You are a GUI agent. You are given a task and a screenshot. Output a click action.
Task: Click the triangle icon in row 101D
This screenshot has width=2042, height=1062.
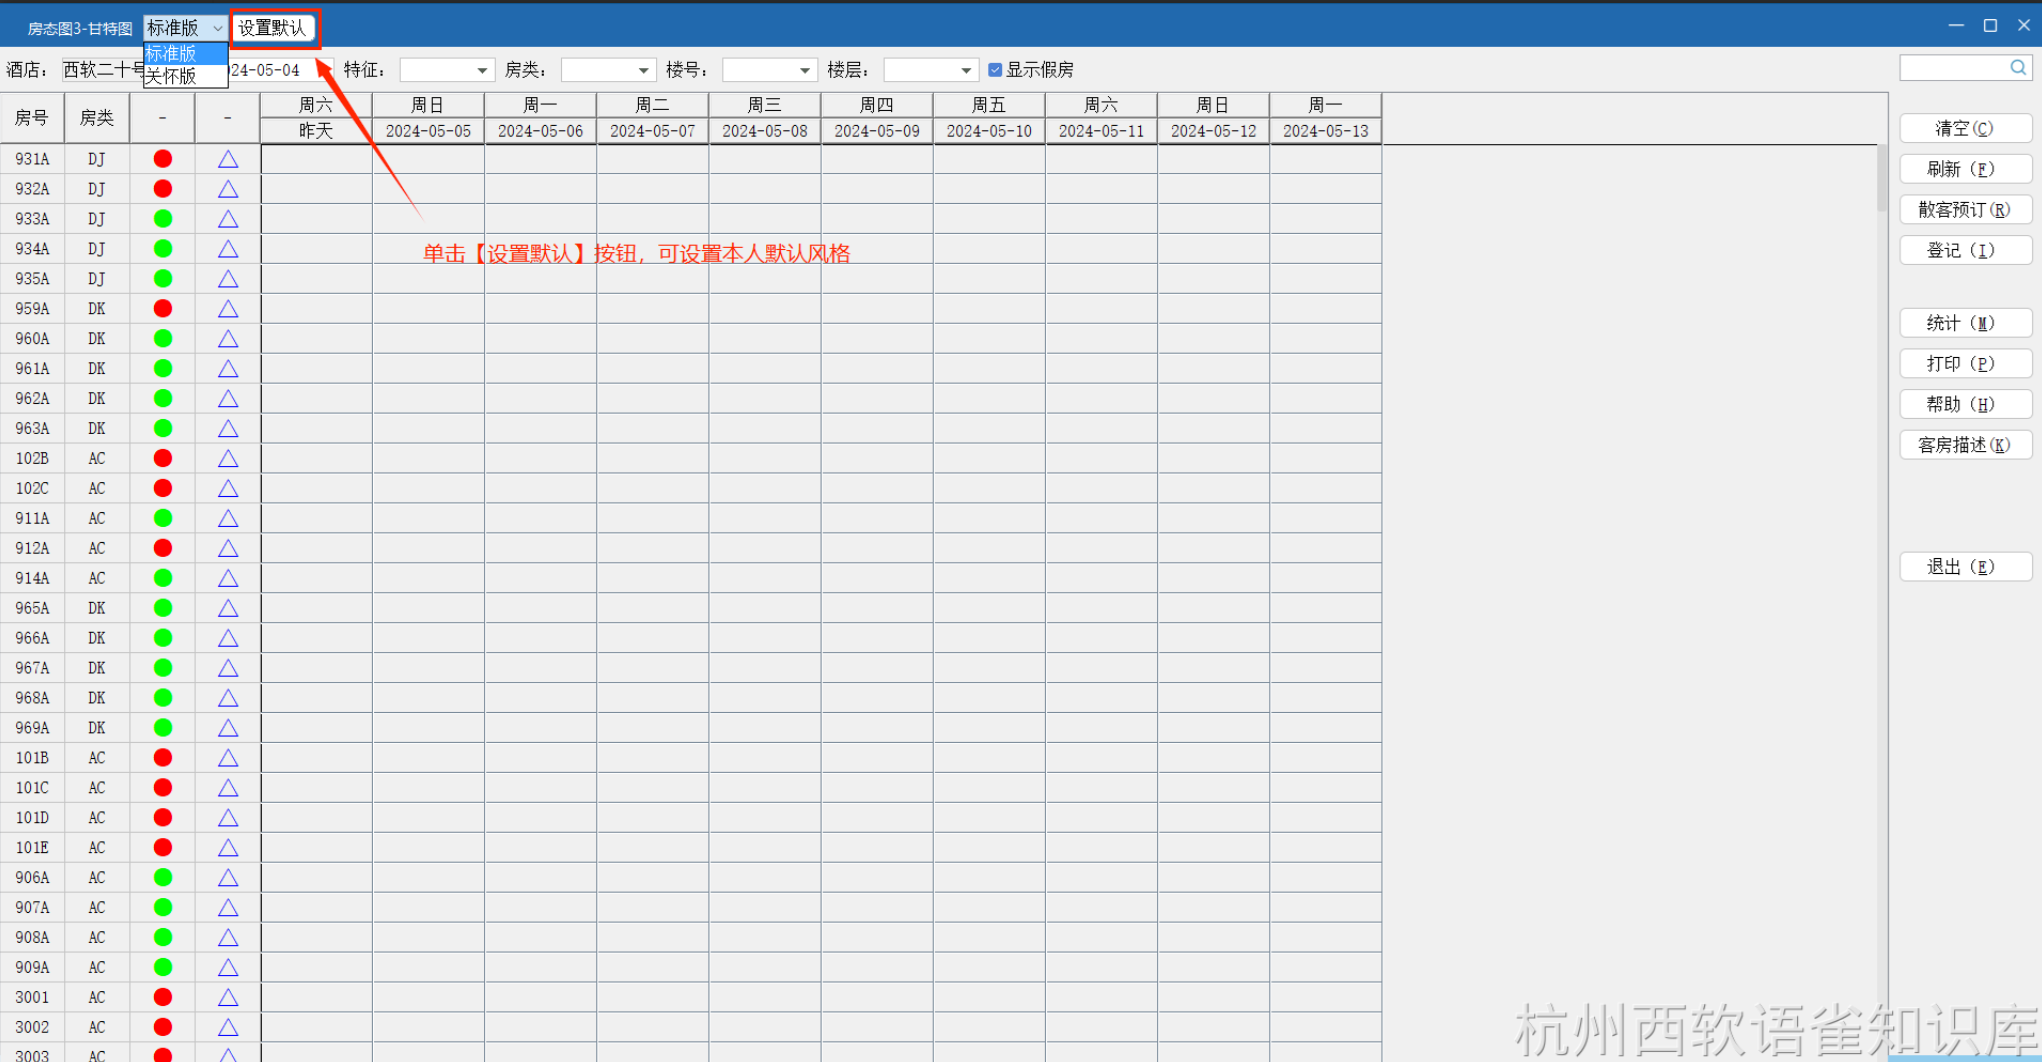pyautogui.click(x=228, y=818)
